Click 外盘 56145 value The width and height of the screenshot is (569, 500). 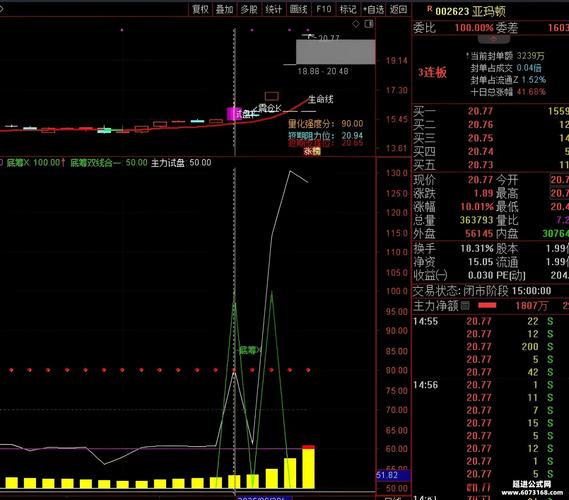pyautogui.click(x=479, y=234)
